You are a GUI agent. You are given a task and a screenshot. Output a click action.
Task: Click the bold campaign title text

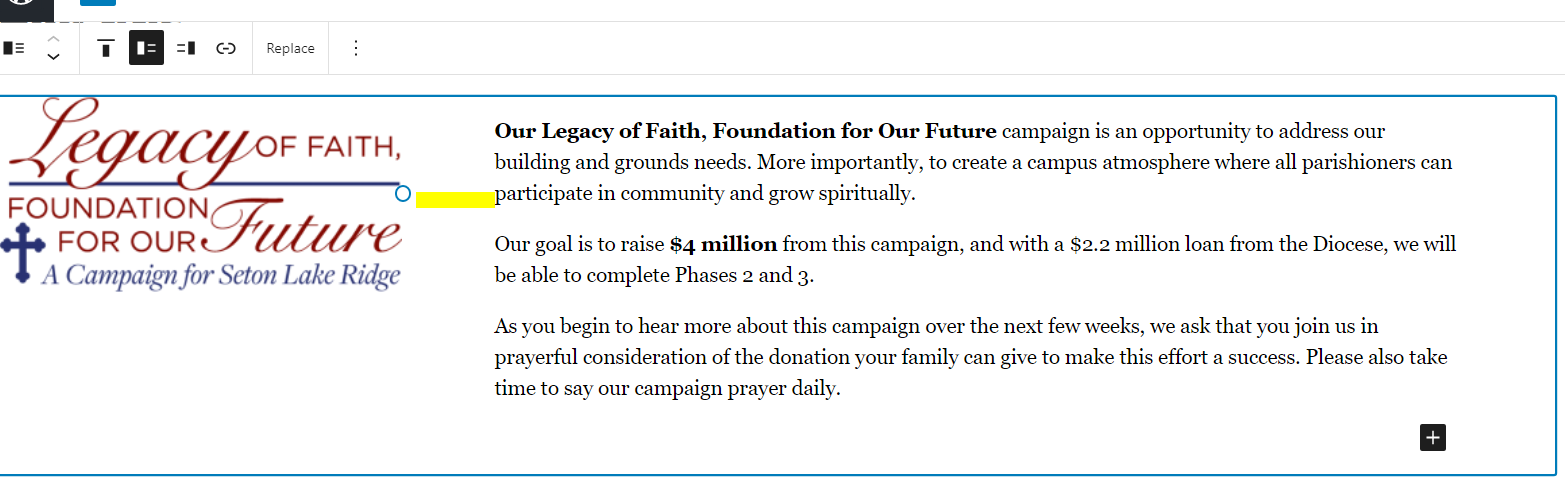click(745, 131)
